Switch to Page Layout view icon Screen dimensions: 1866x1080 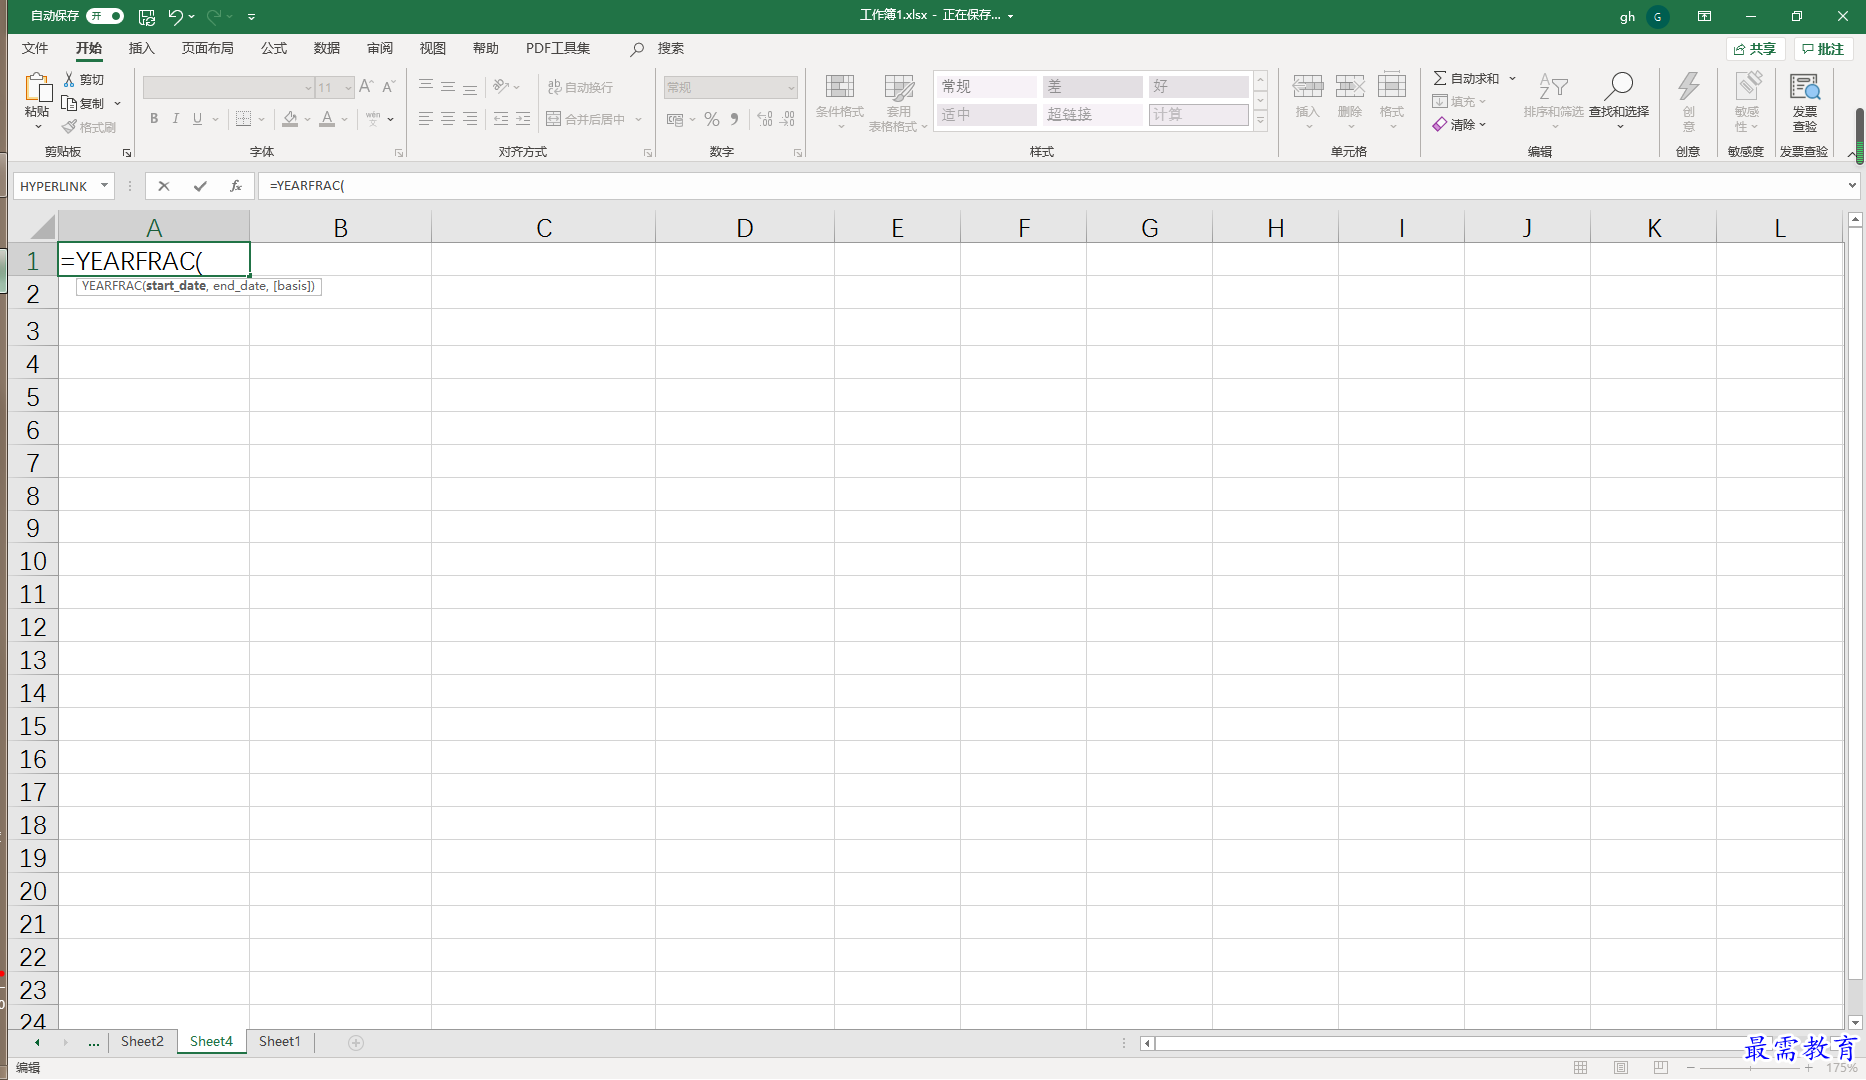pyautogui.click(x=1621, y=1068)
